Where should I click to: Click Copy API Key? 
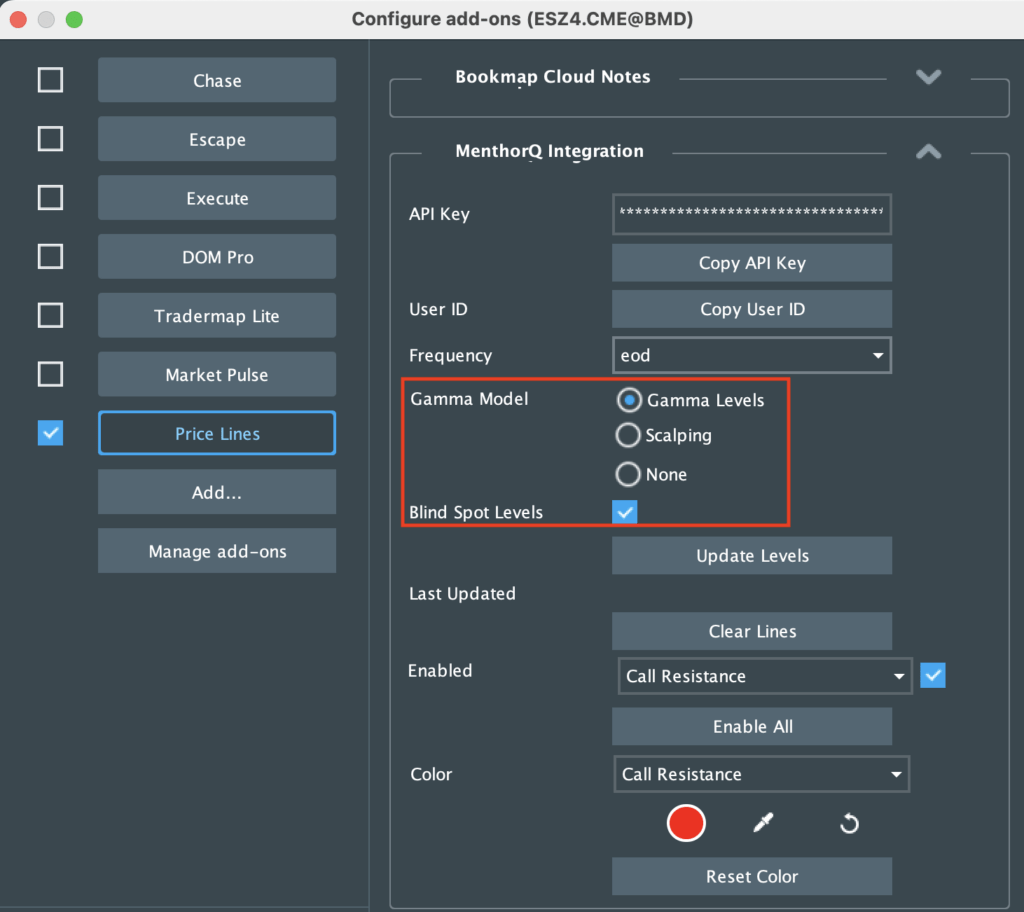(752, 263)
